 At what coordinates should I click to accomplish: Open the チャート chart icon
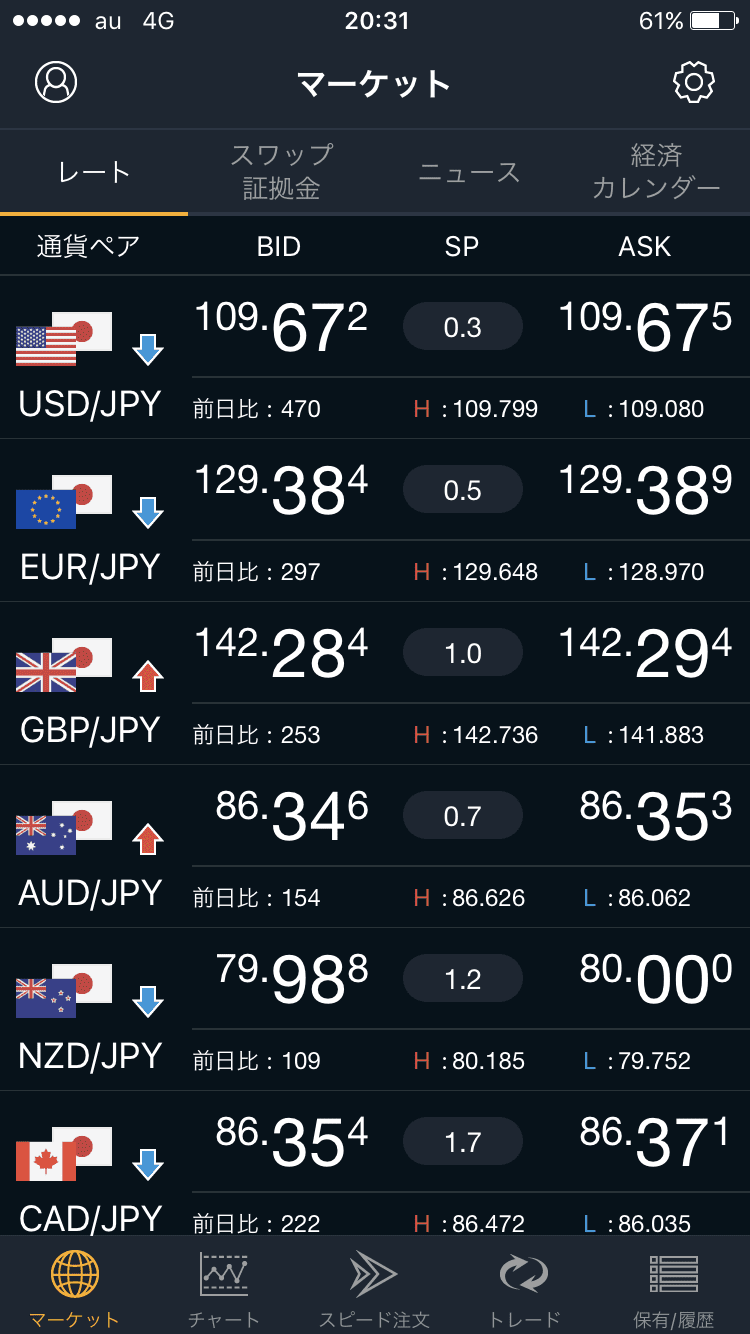point(224,1275)
